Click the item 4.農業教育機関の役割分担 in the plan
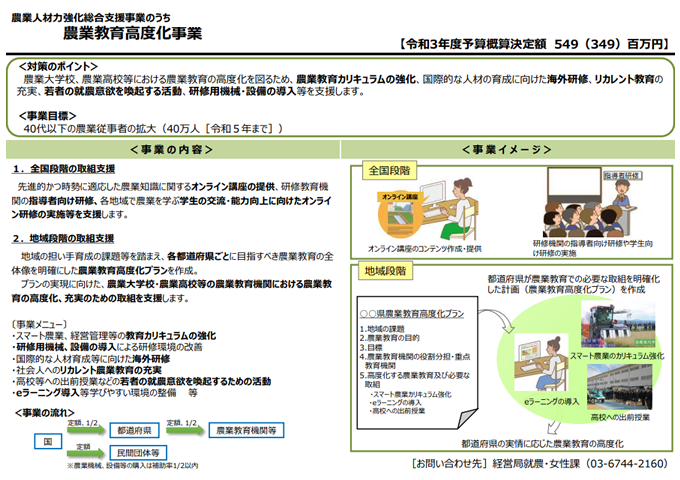The height and width of the screenshot is (480, 680). click(x=415, y=361)
